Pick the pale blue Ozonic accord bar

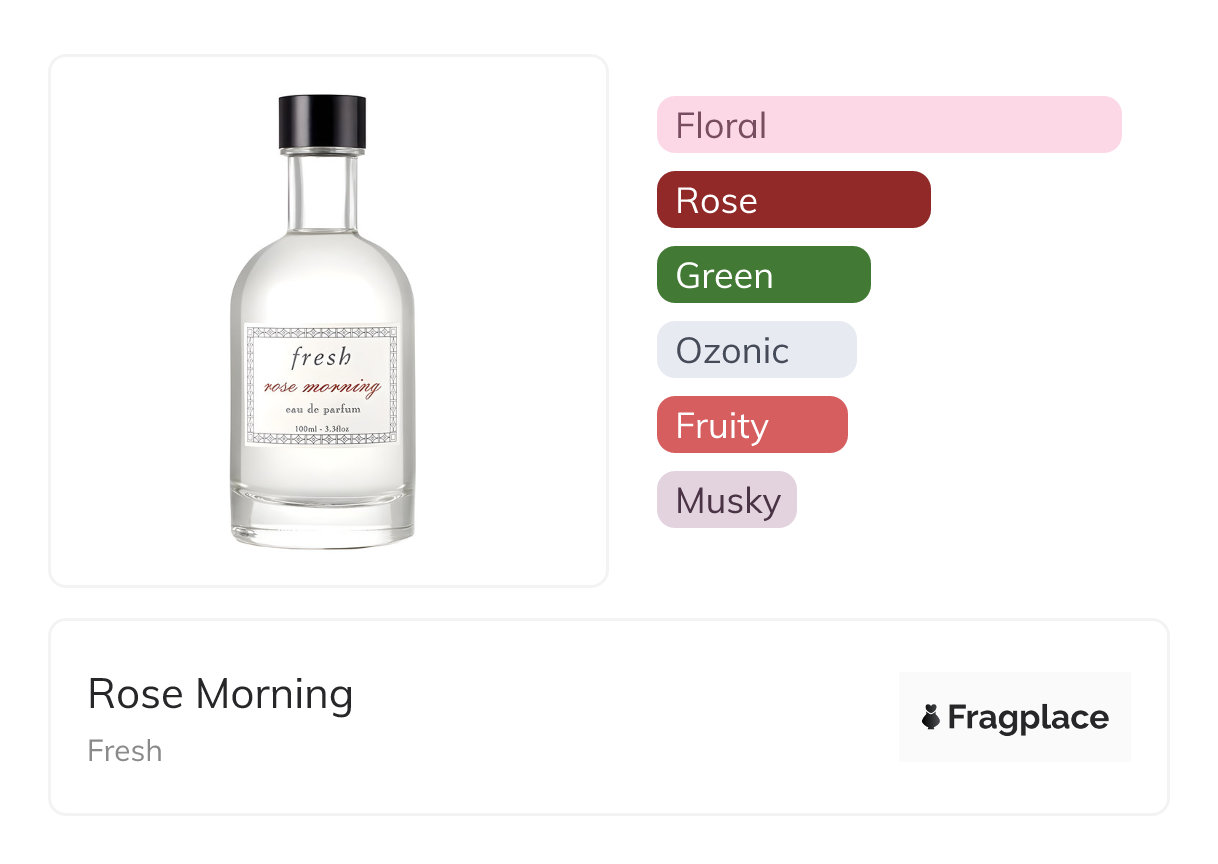[756, 350]
